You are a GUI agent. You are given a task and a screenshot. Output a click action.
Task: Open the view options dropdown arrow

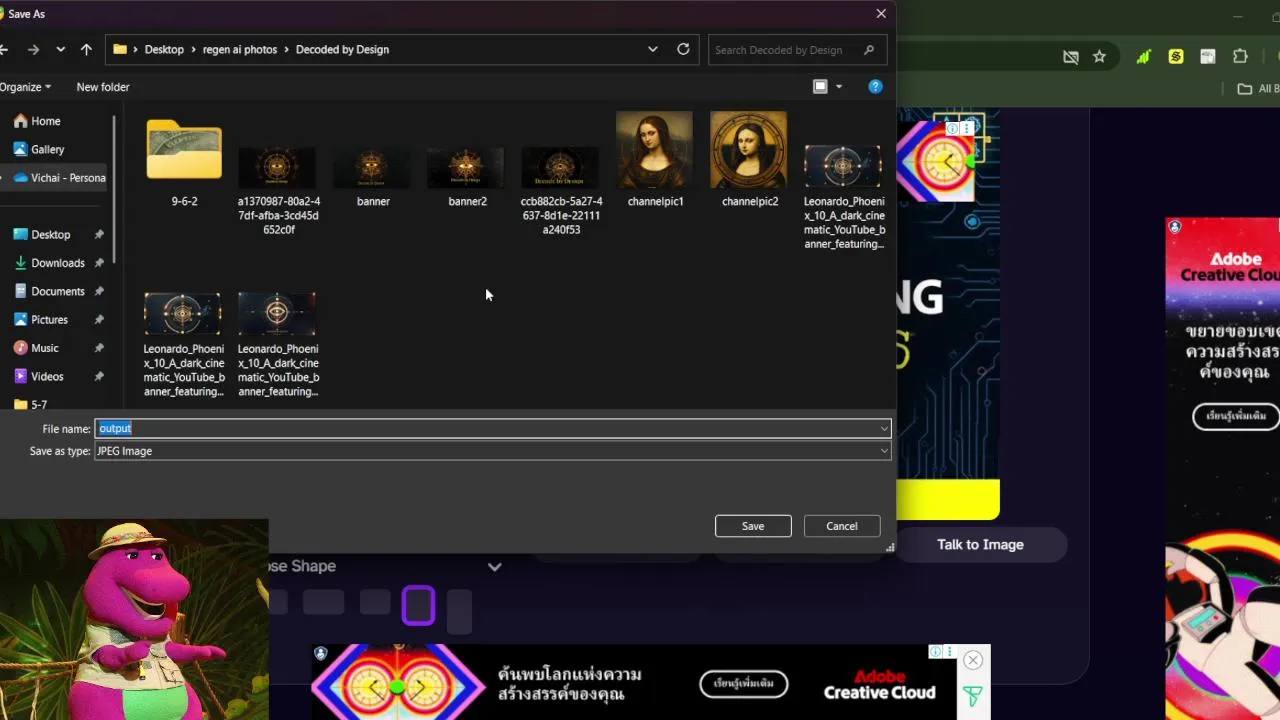pos(839,87)
